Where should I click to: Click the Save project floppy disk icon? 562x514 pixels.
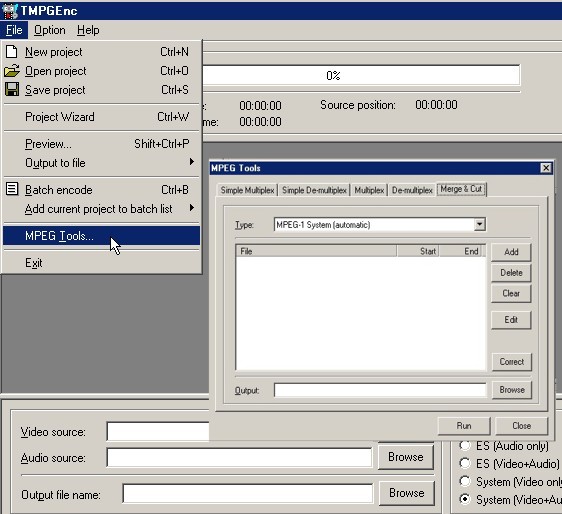coord(12,90)
